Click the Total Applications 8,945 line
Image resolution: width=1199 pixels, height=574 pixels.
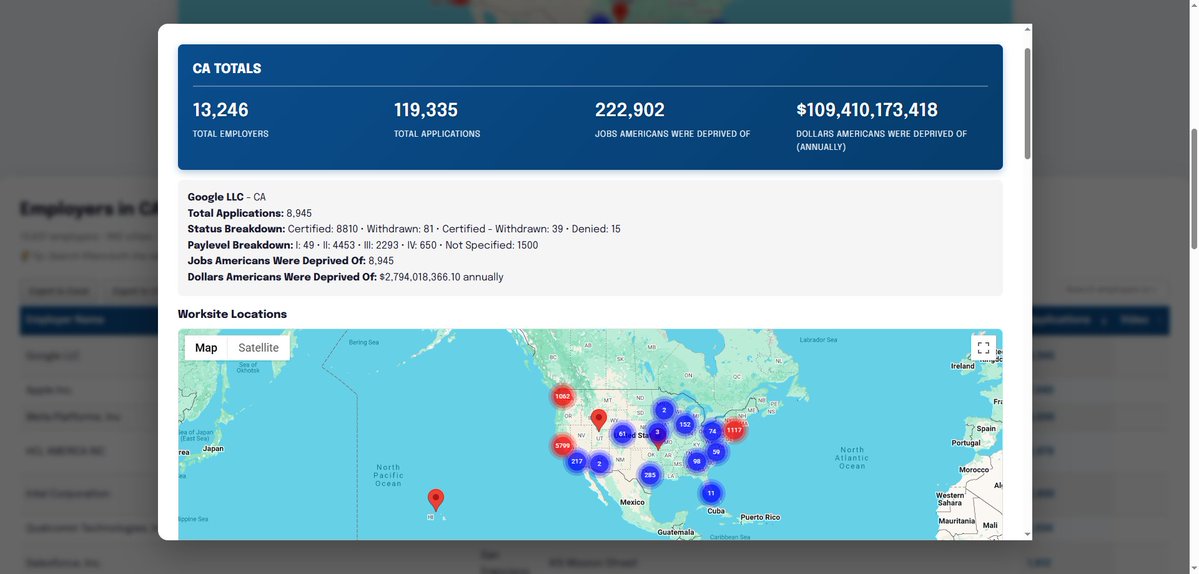[x=249, y=213]
